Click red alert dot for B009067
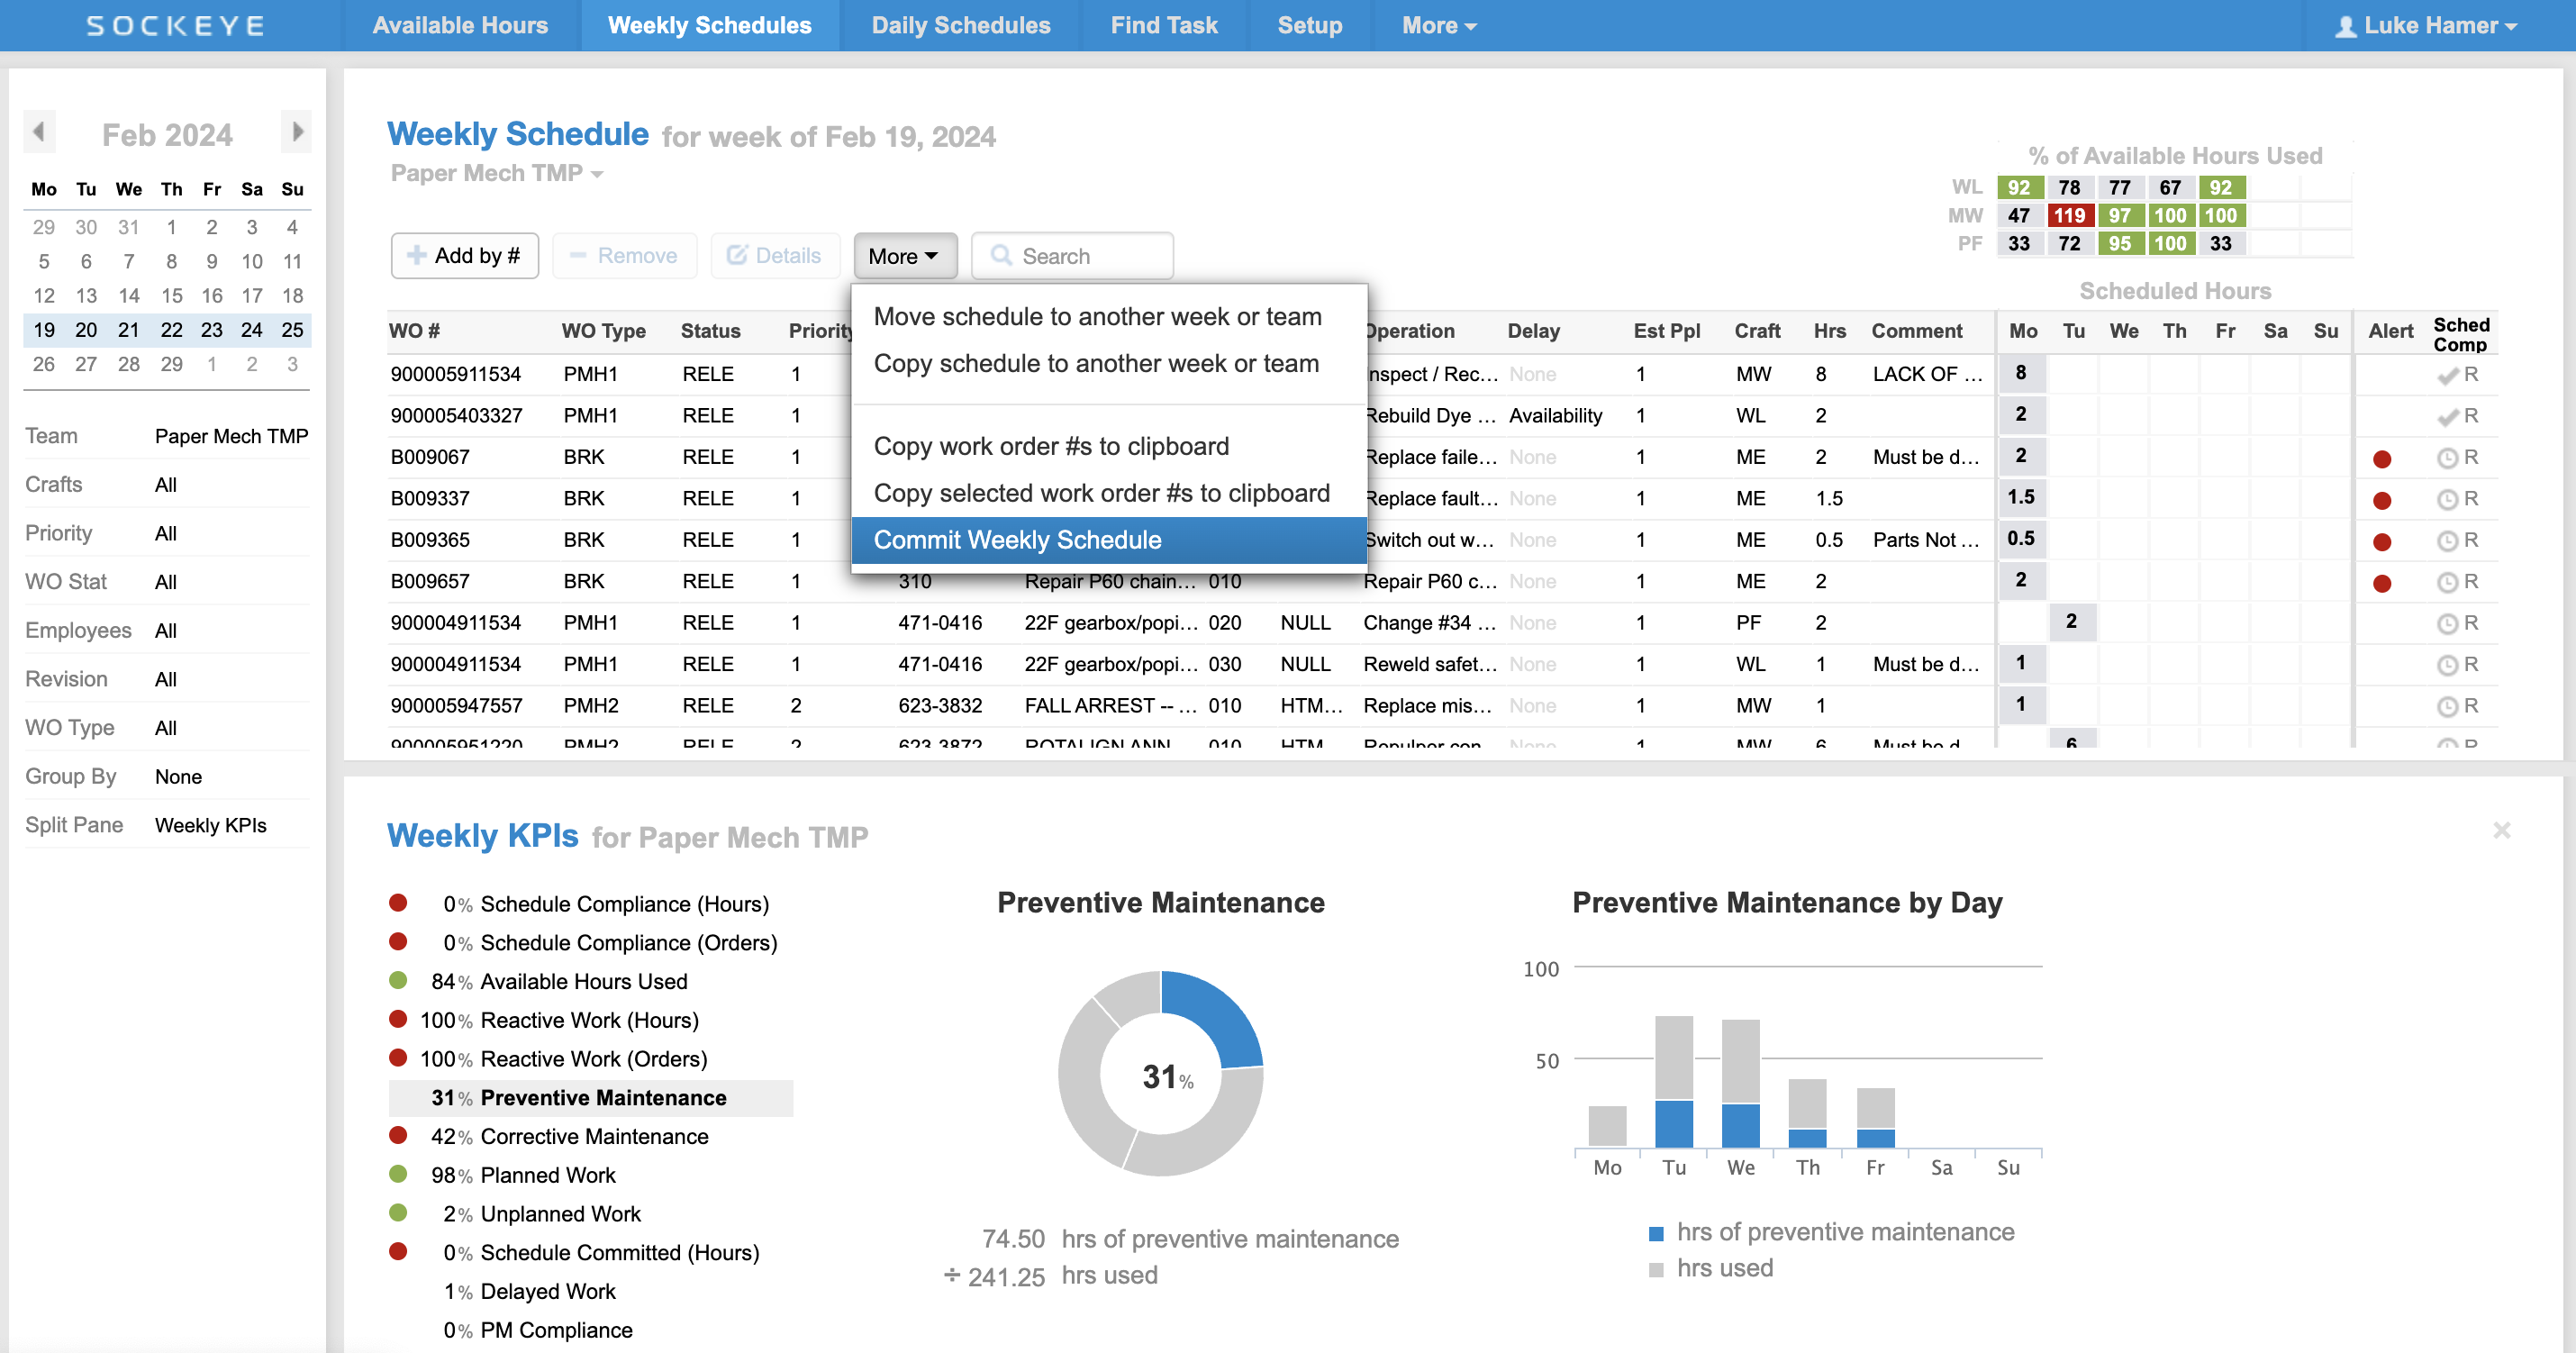This screenshot has width=2576, height=1353. 2382,459
